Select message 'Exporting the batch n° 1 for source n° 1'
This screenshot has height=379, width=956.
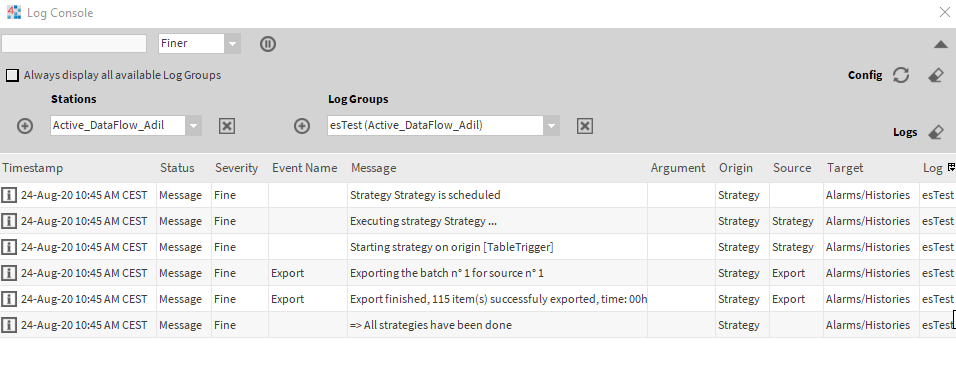pos(447,273)
